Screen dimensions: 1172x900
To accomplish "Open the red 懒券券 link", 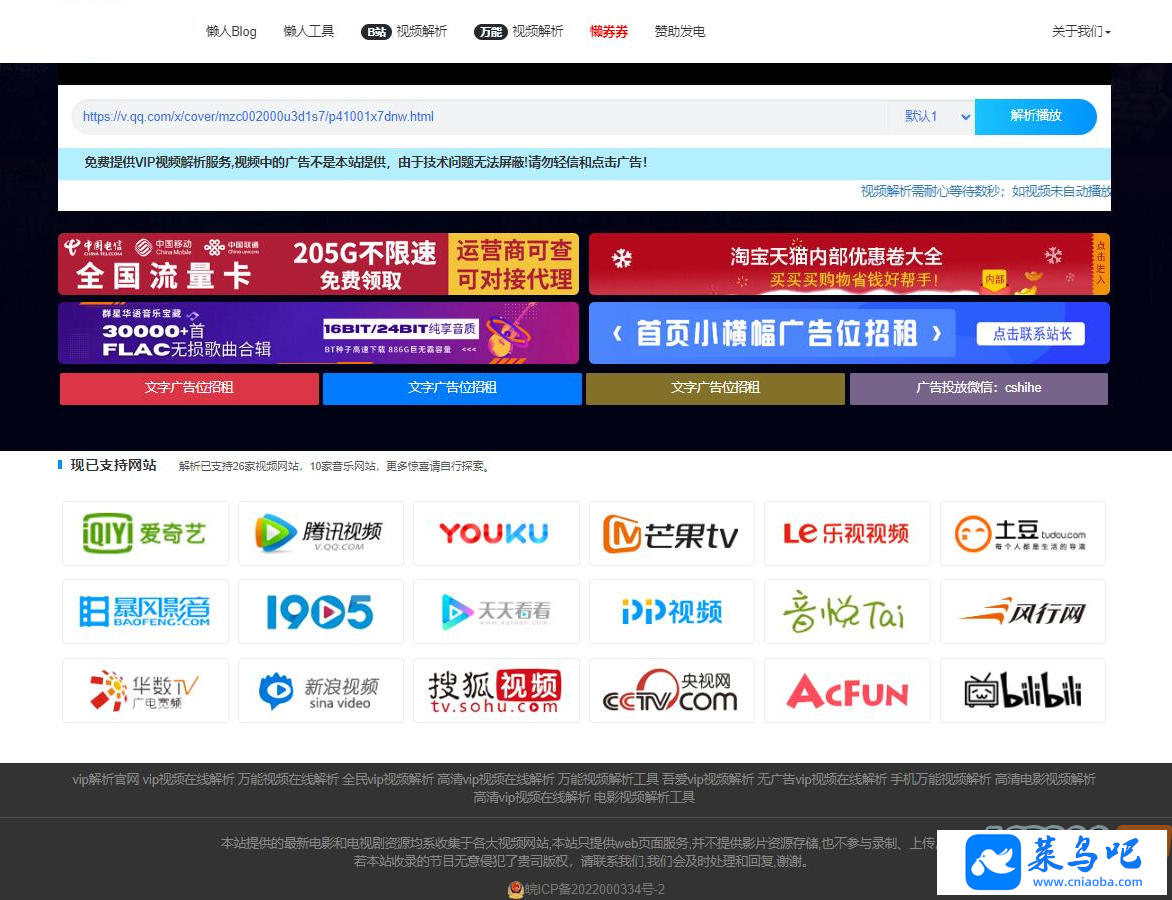I will 608,31.
